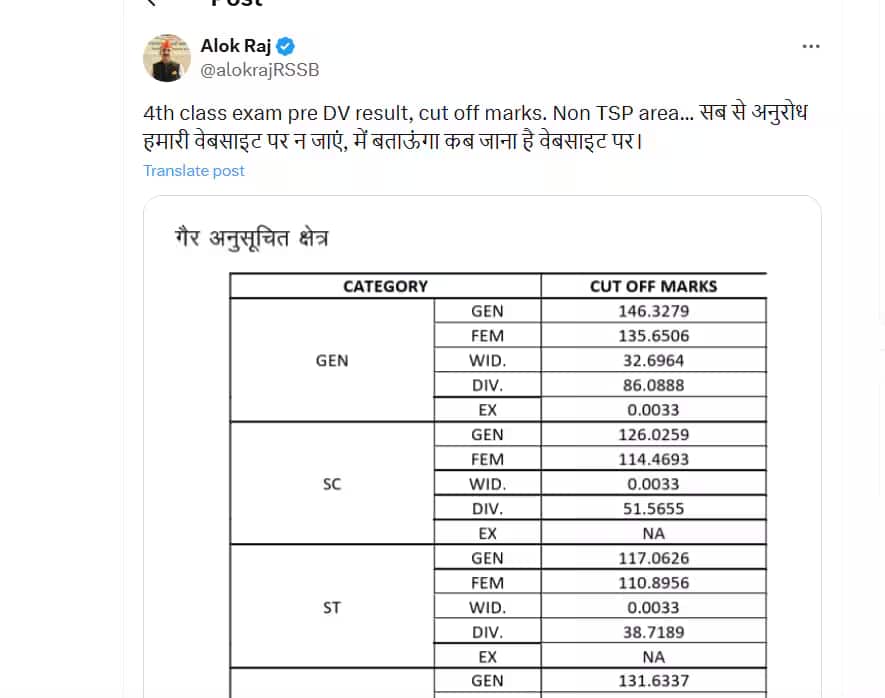Click the 38.7189 cut off cell
This screenshot has width=885, height=698.
(x=653, y=632)
